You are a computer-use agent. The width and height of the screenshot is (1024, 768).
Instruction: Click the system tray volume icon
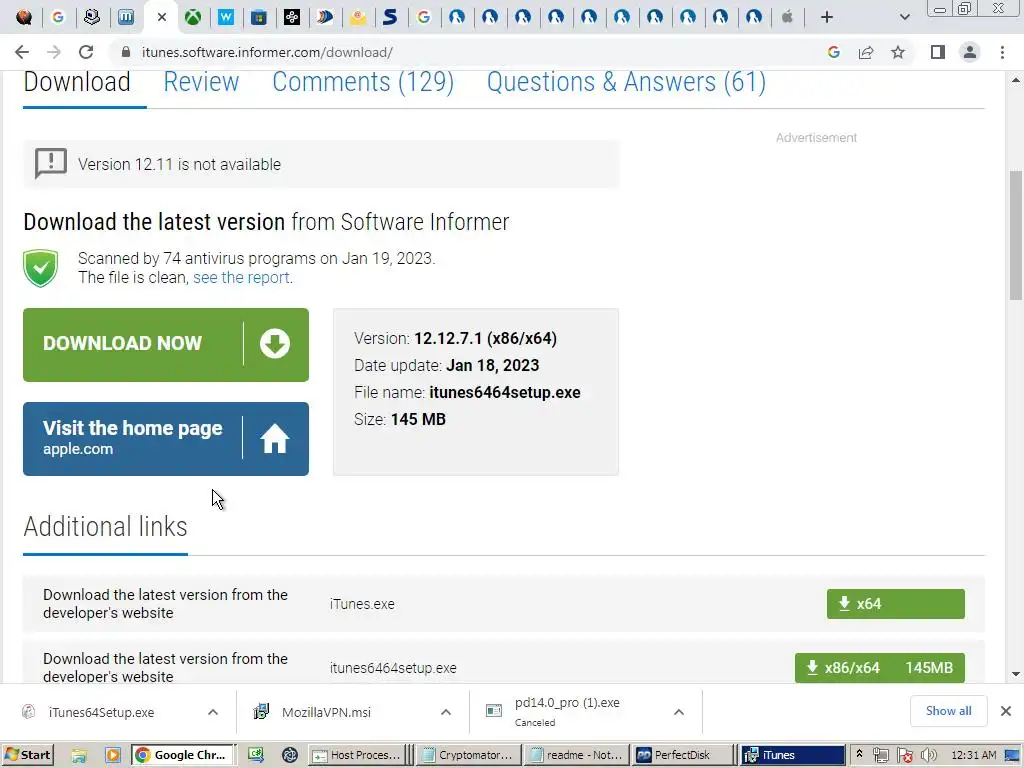point(927,756)
